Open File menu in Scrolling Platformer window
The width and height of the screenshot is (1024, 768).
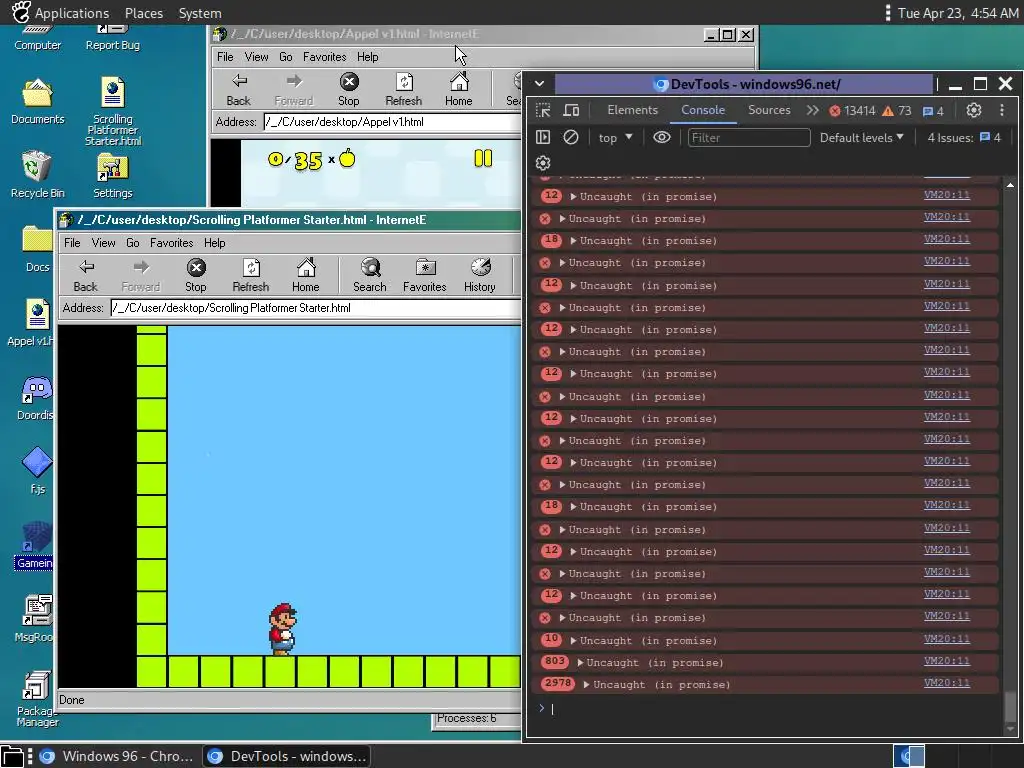(x=72, y=243)
